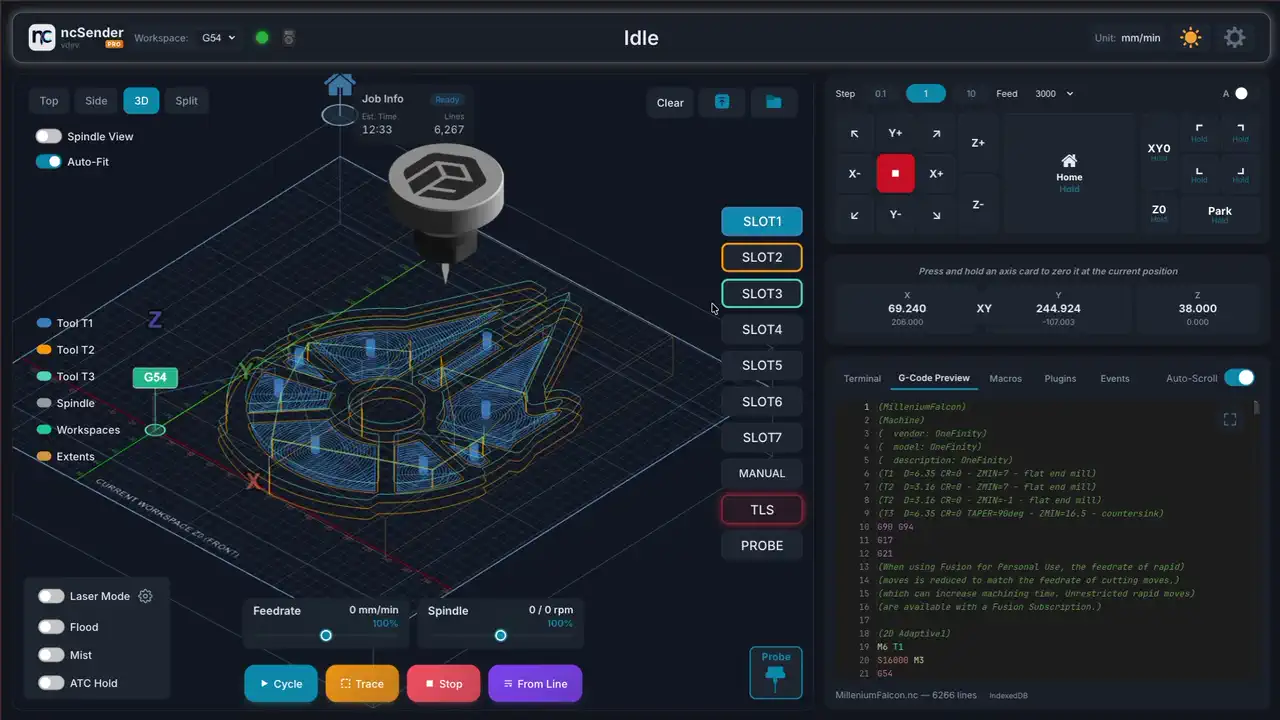Image resolution: width=1280 pixels, height=720 pixels.
Task: Set step size to 10
Action: point(970,93)
